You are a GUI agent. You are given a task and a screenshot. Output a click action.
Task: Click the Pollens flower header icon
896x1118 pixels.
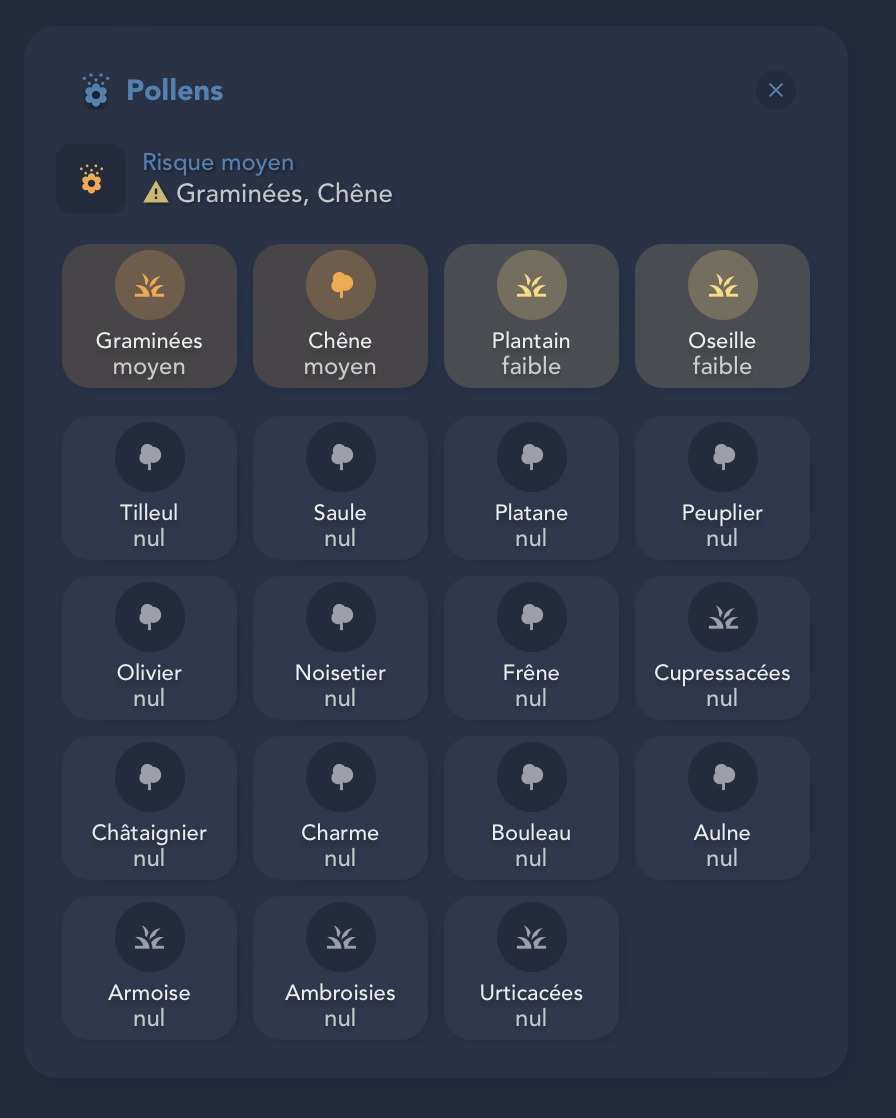click(96, 91)
